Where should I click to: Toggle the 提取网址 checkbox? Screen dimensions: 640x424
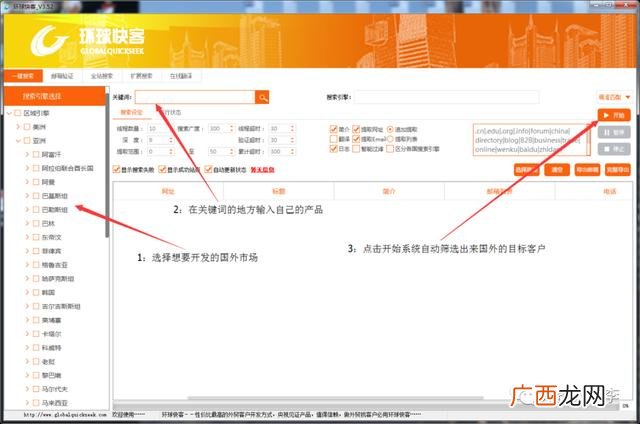356,129
